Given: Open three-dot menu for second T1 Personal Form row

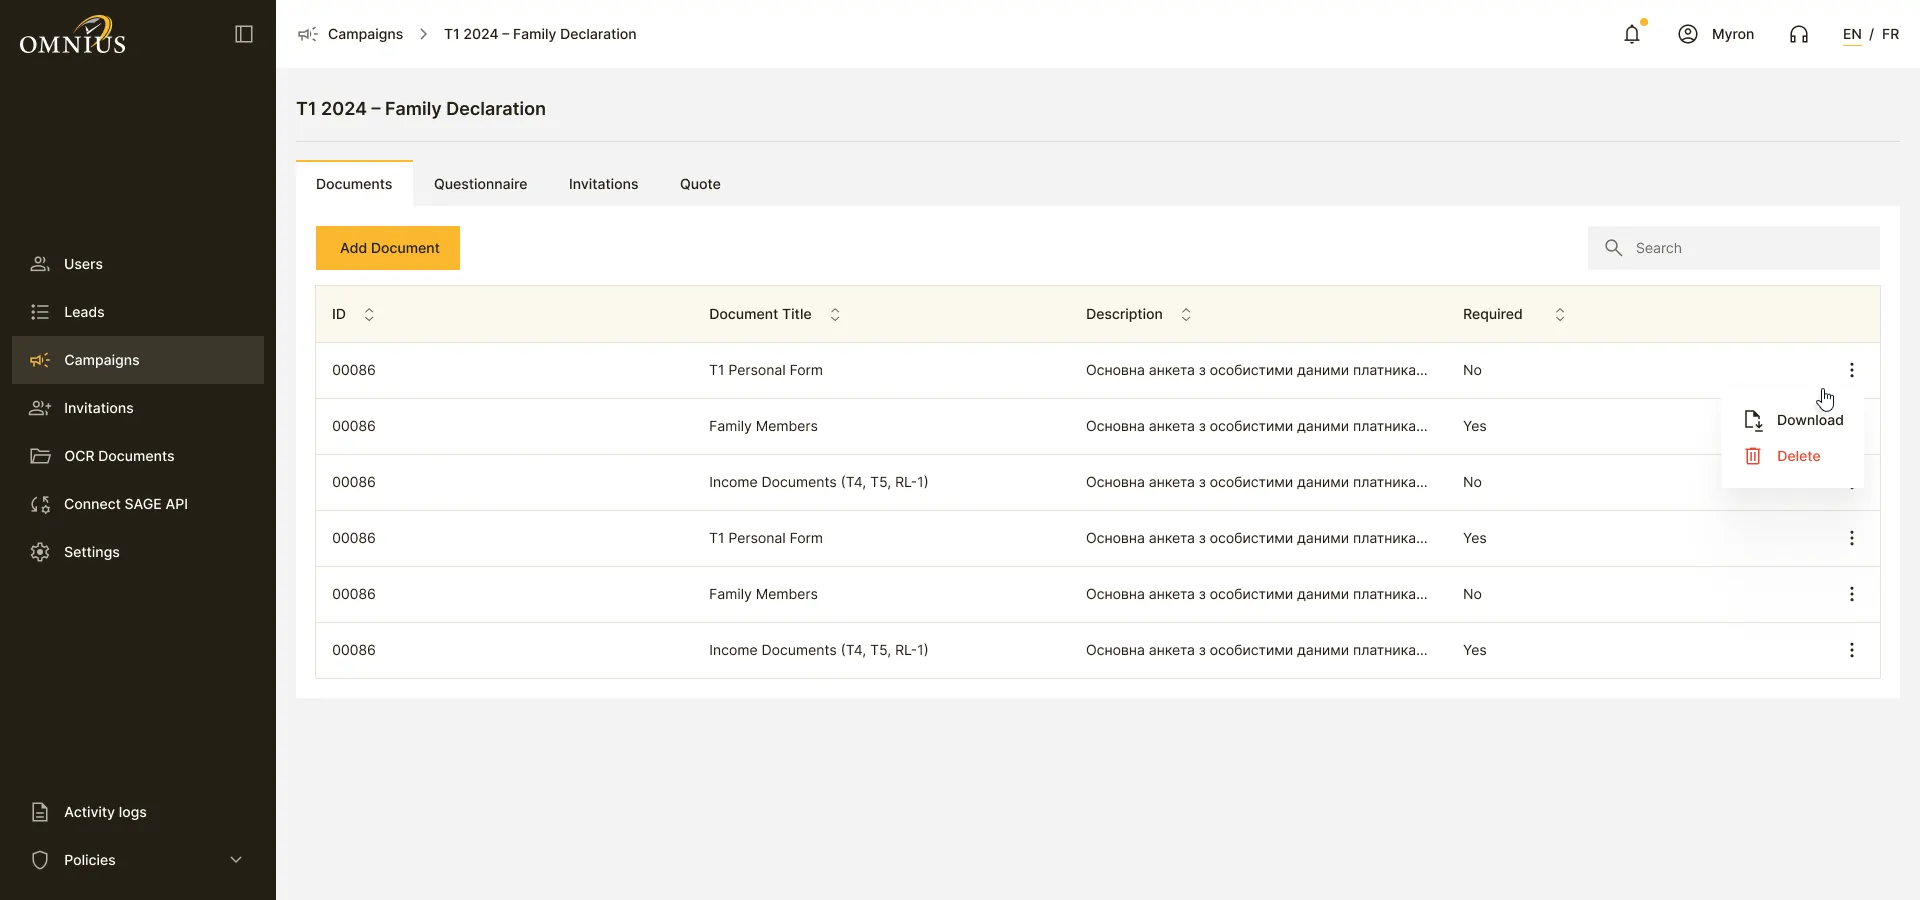Looking at the screenshot, I should pos(1852,538).
